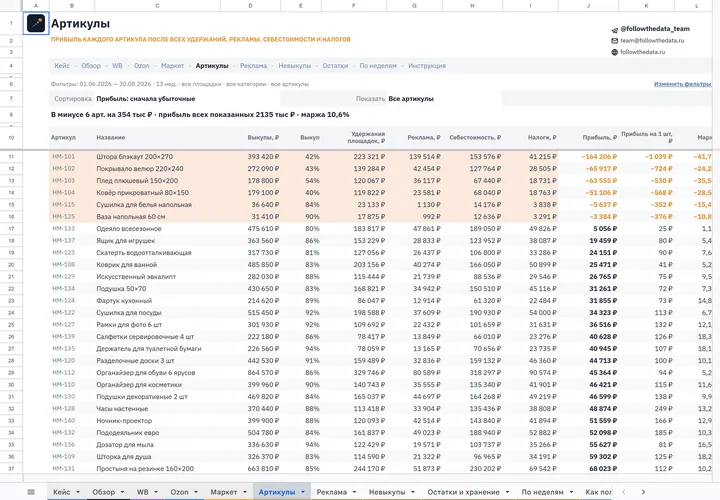Click the dashboard logo icon in cell A1
The image size is (720, 500).
coord(36,23)
